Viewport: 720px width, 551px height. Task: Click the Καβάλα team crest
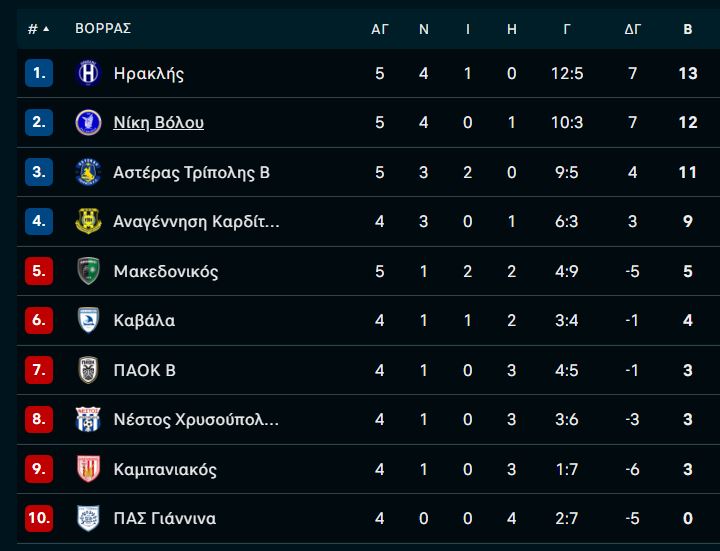click(x=89, y=320)
